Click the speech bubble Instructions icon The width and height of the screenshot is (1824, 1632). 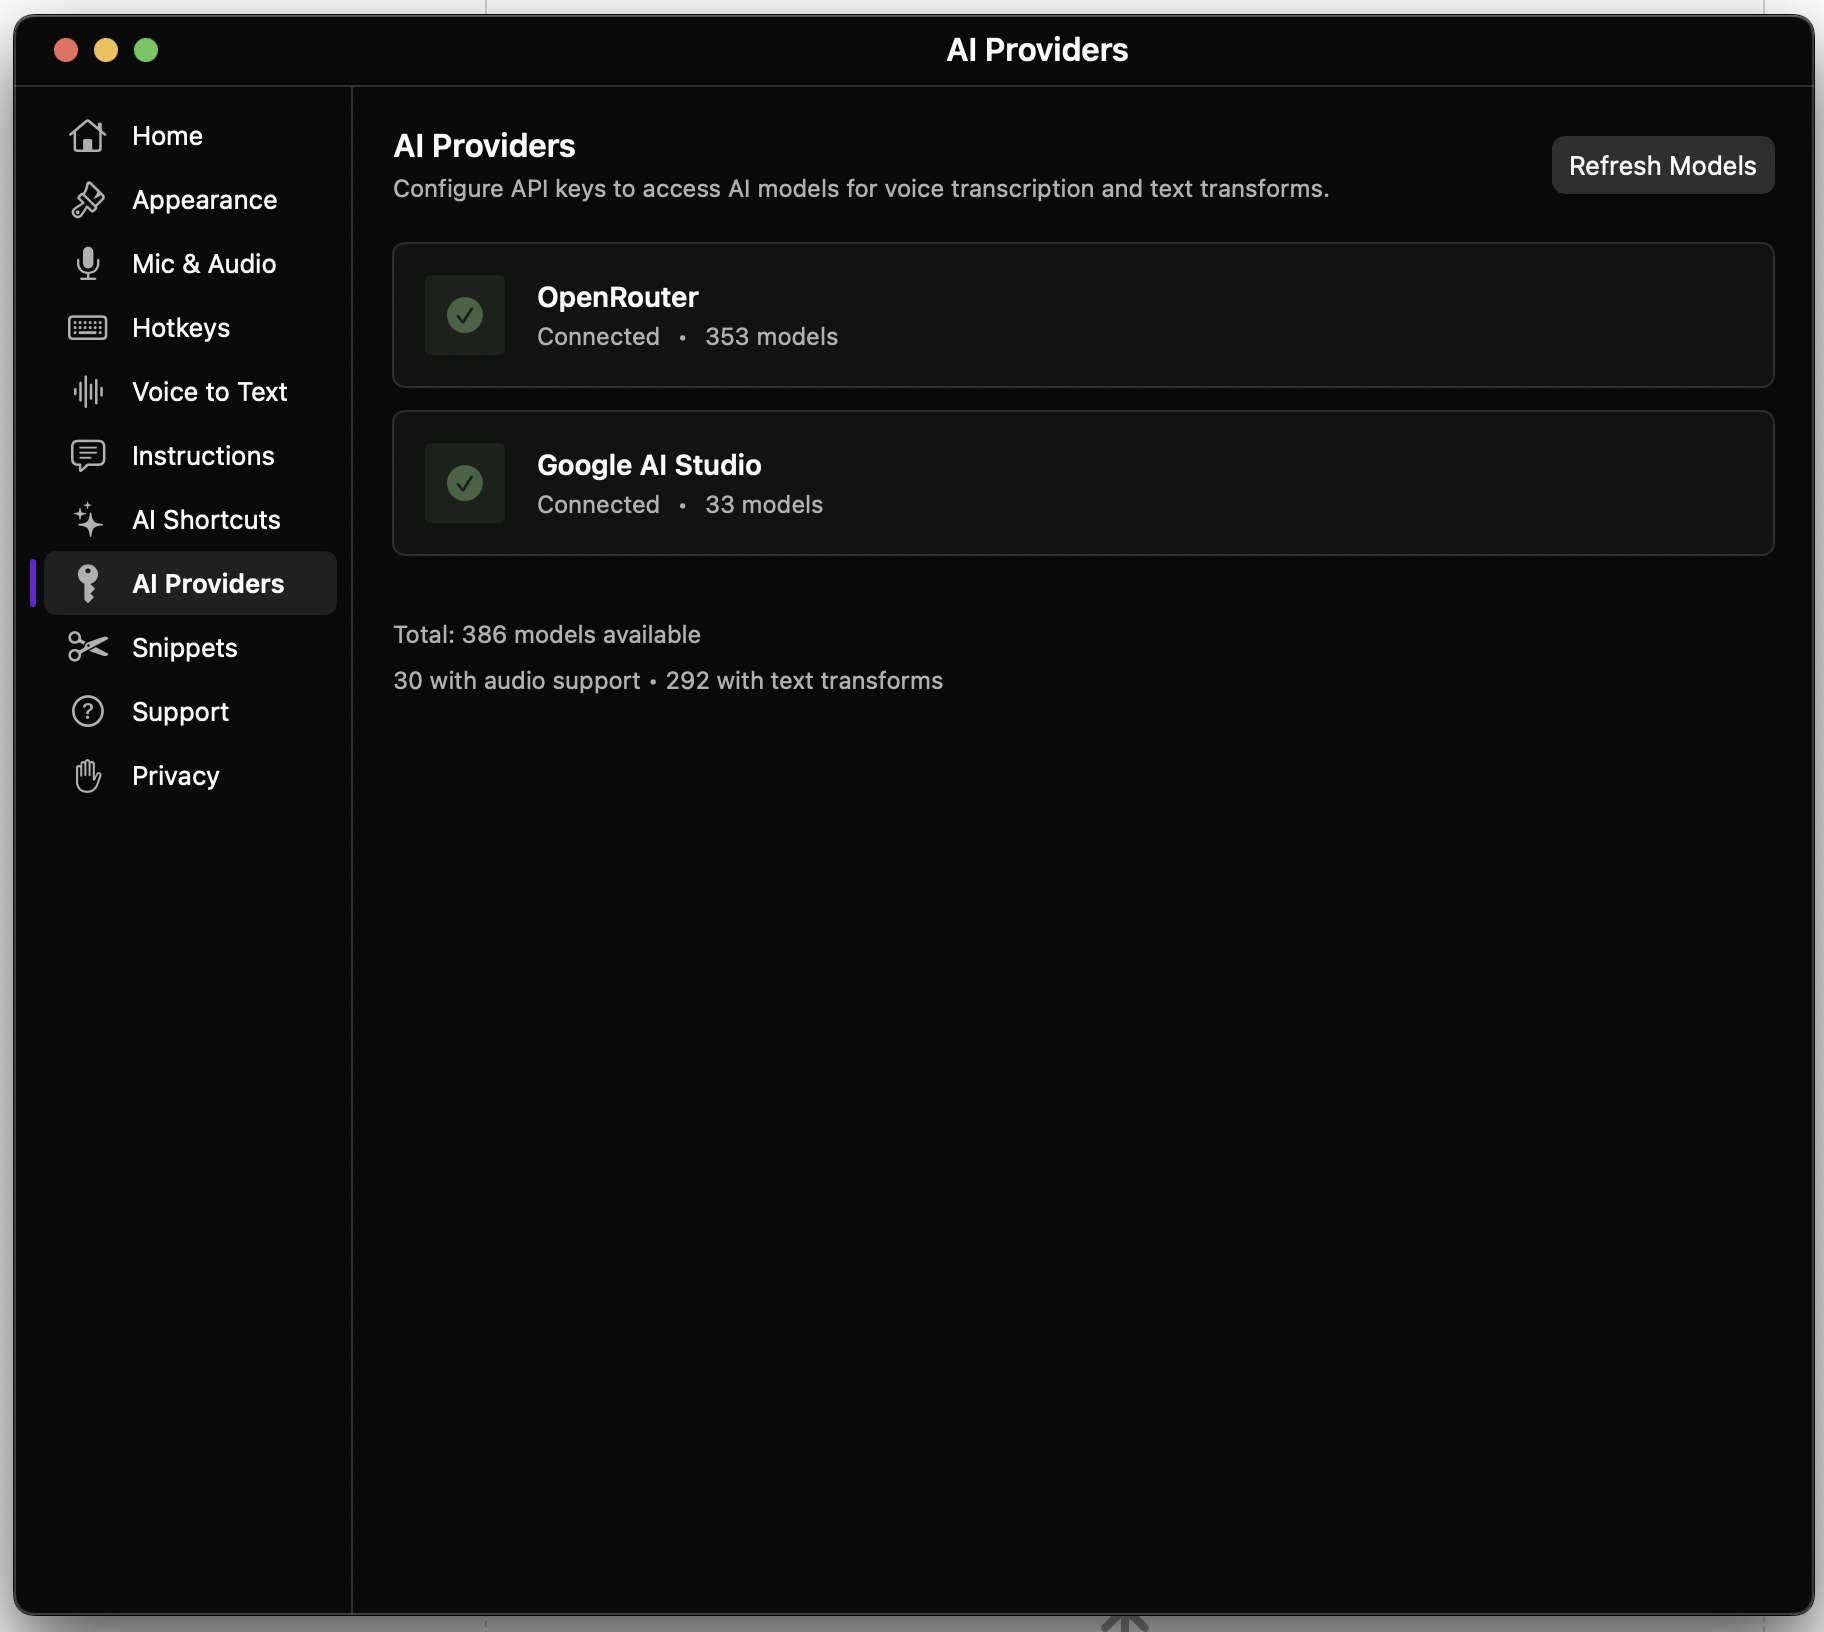coord(88,455)
